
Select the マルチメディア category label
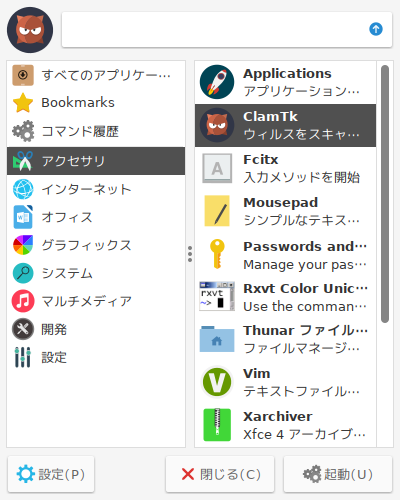86,301
